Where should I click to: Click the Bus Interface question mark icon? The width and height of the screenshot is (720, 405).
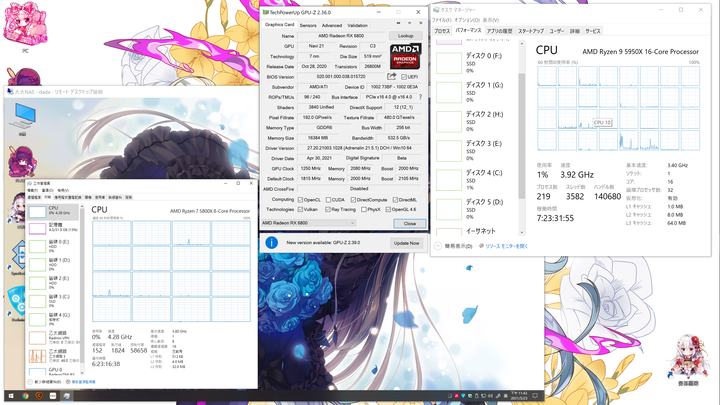(420, 97)
